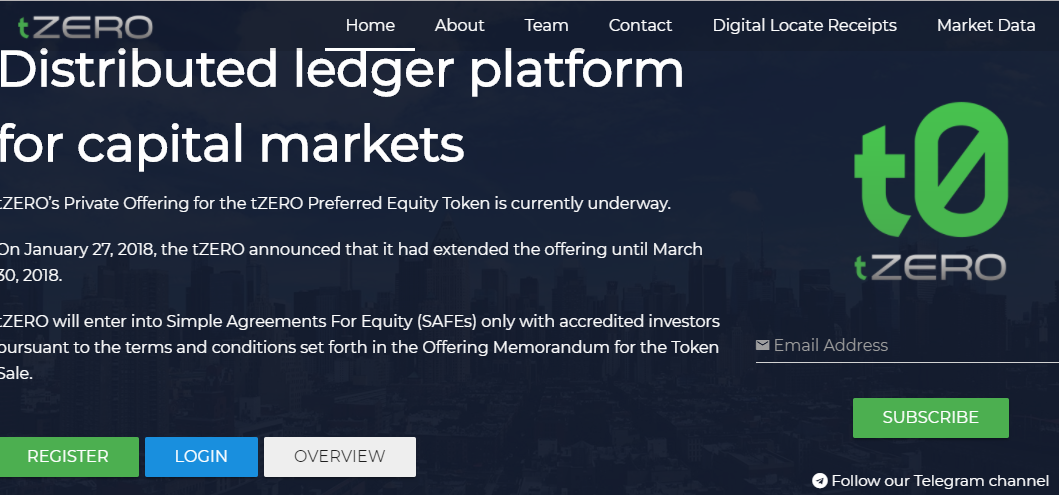The width and height of the screenshot is (1059, 495).
Task: View the Market Data page
Action: [x=985, y=26]
